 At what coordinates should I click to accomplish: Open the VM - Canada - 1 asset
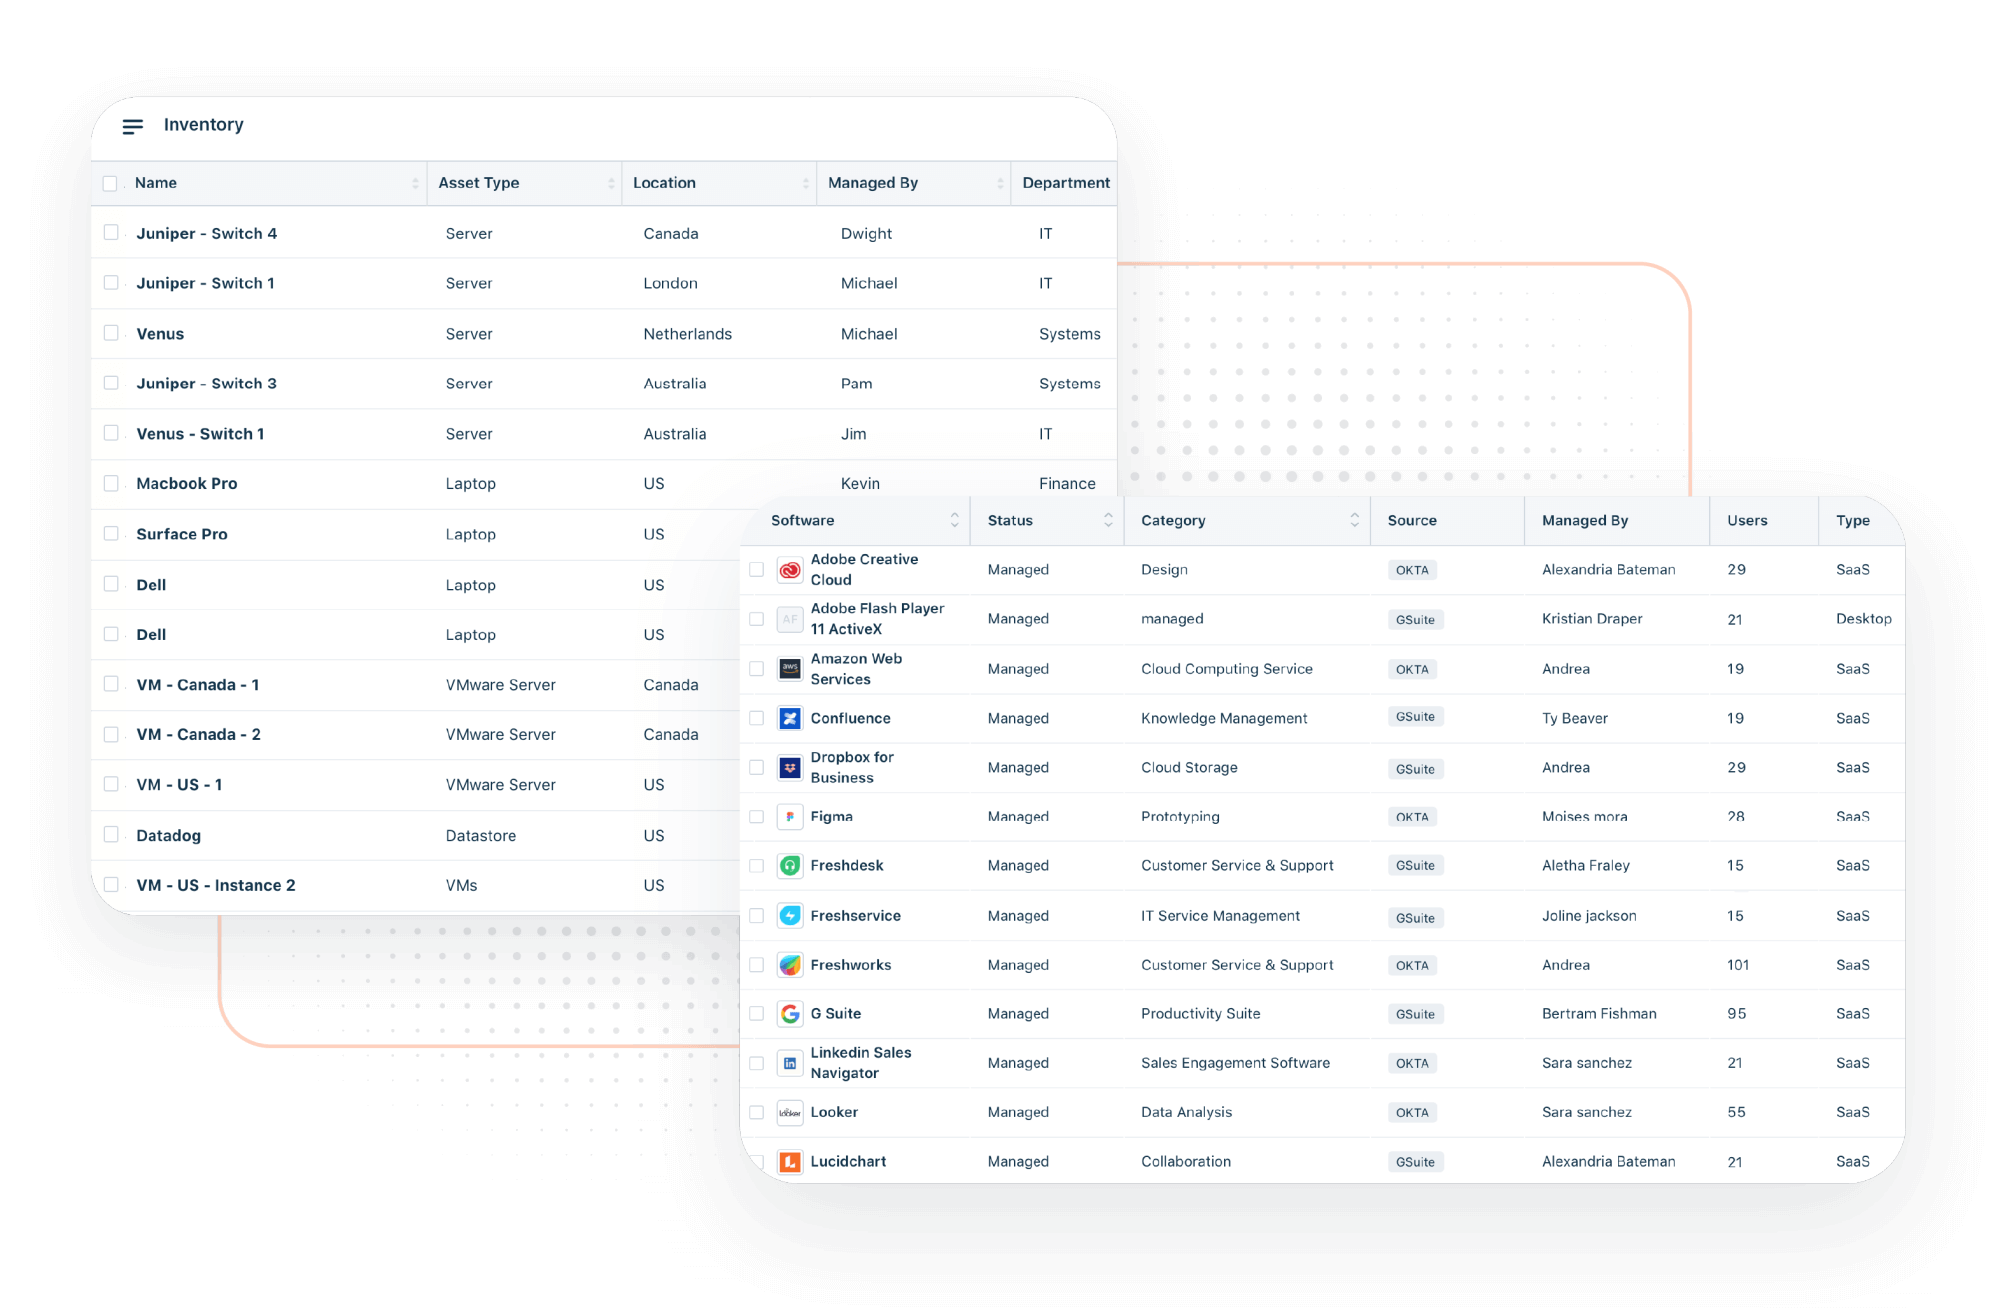(x=198, y=685)
